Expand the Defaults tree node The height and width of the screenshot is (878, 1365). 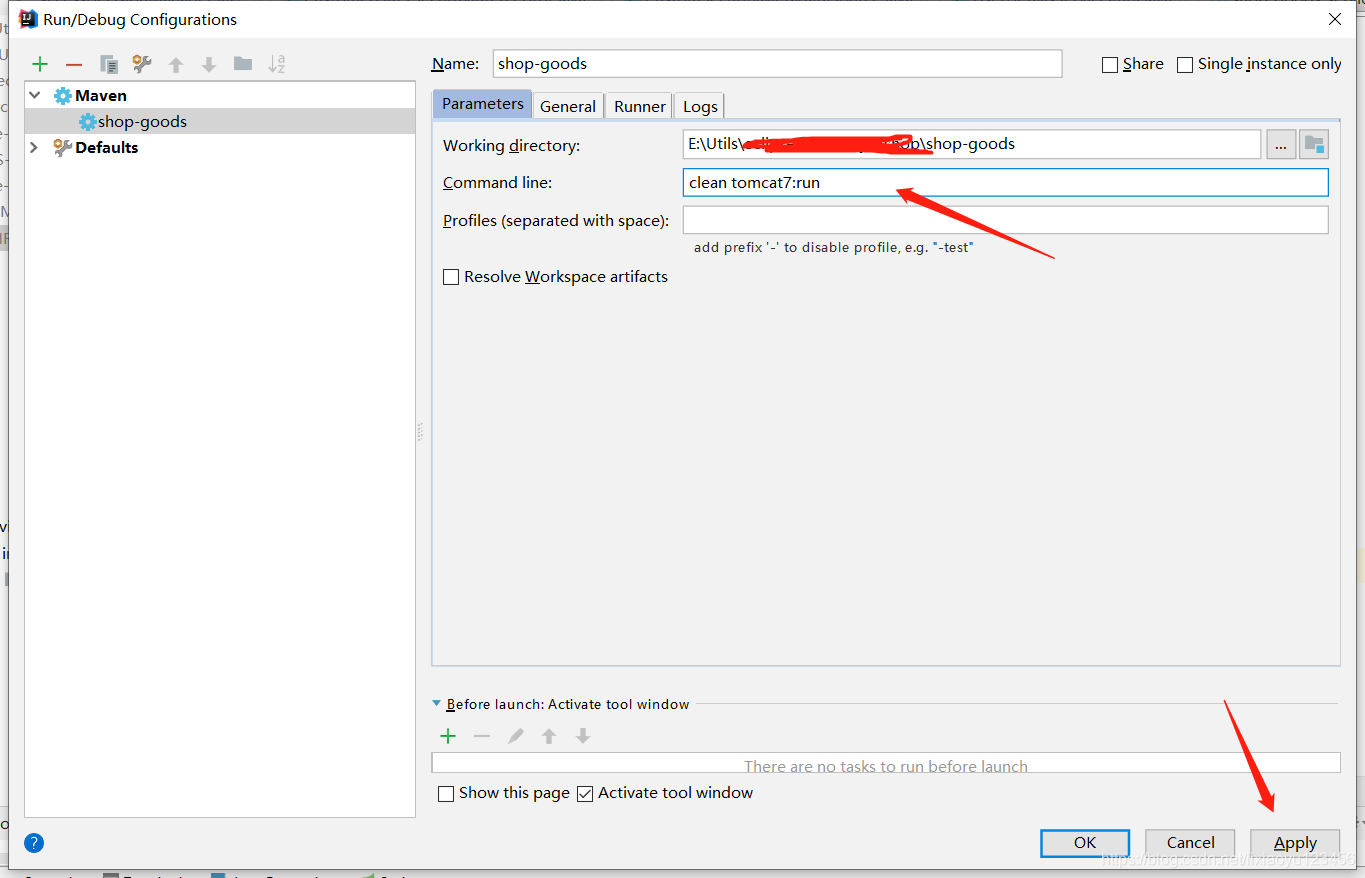pos(35,148)
